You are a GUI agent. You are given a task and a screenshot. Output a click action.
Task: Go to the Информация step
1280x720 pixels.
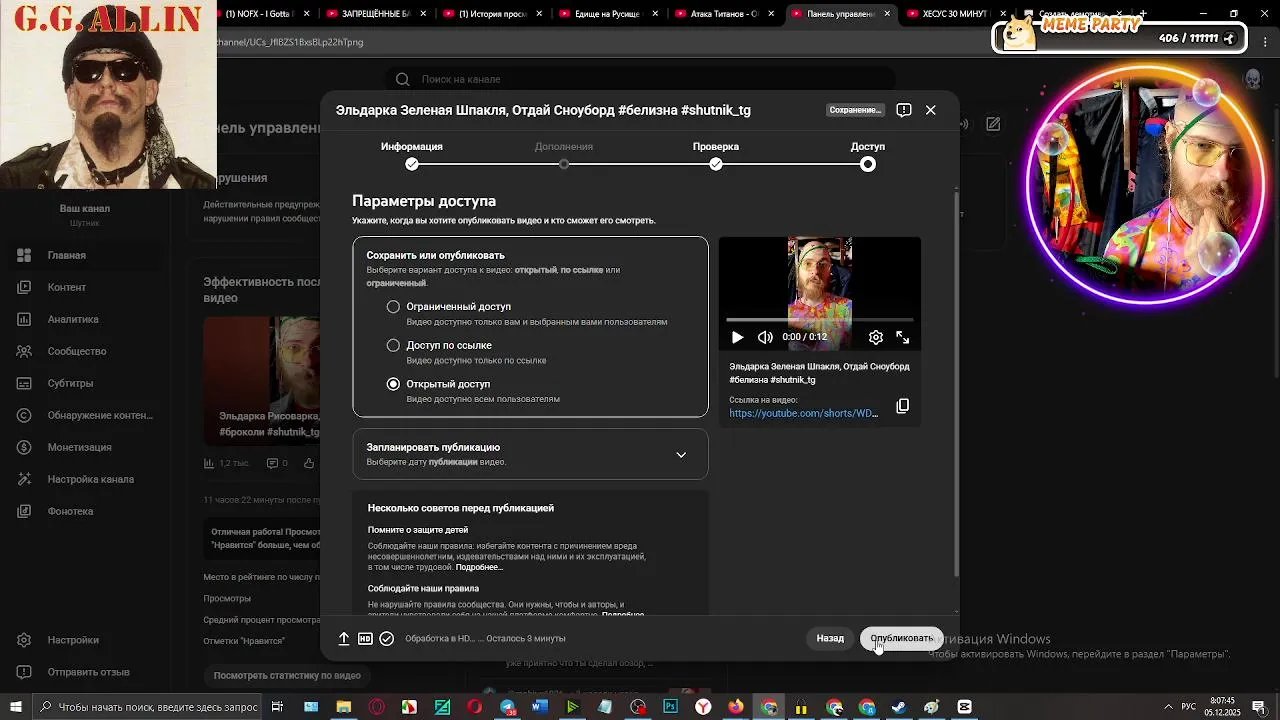pos(411,154)
